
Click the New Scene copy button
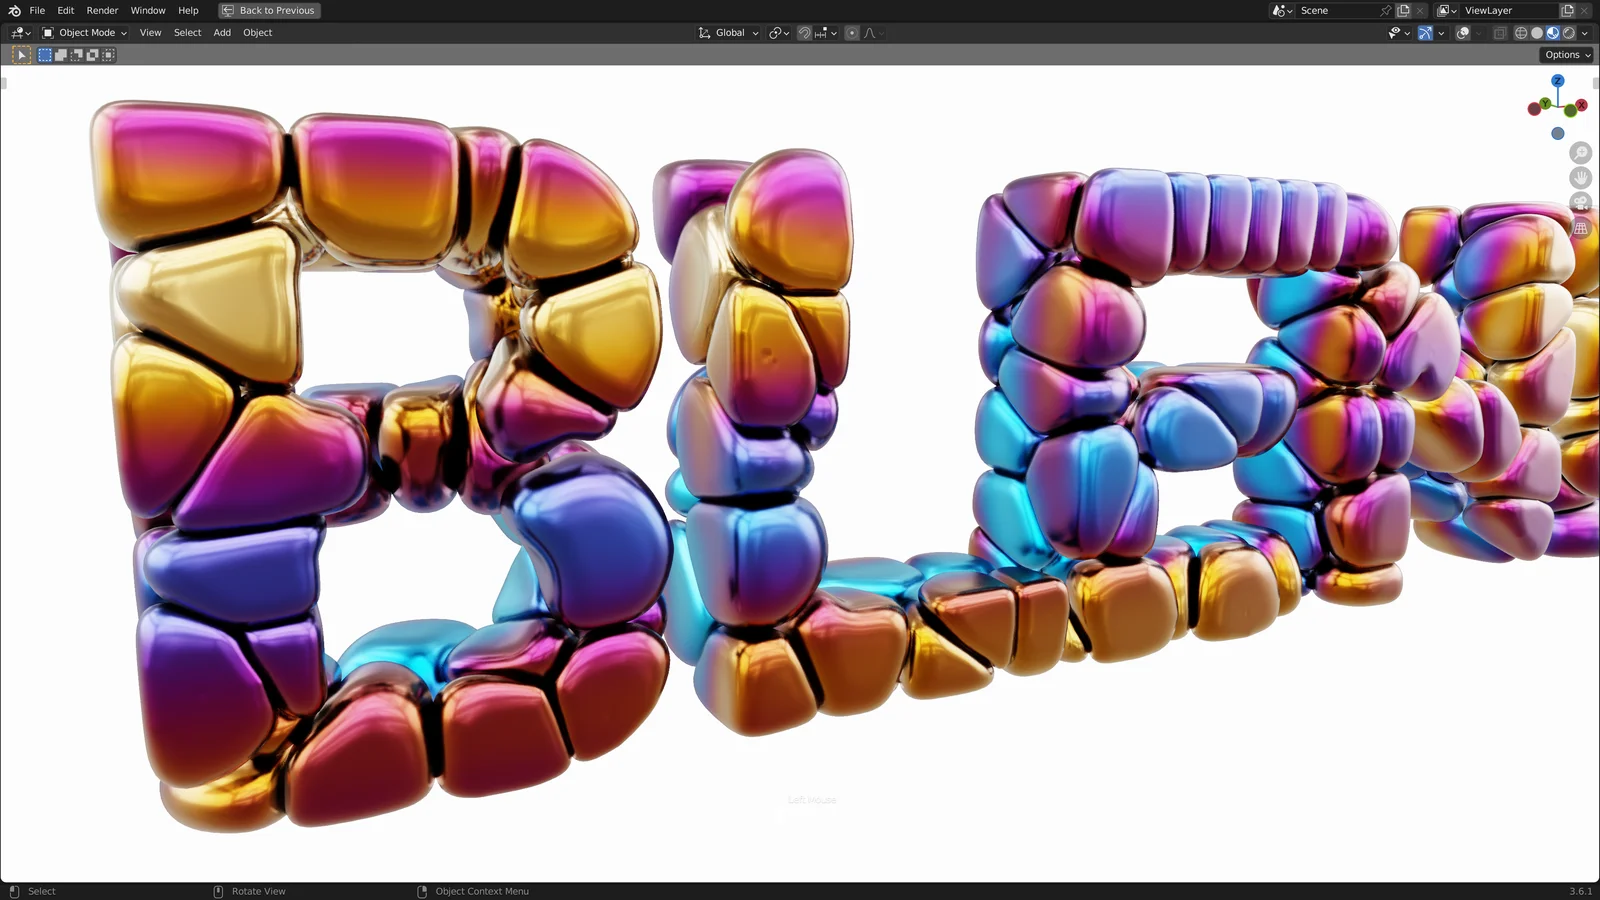tap(1402, 10)
